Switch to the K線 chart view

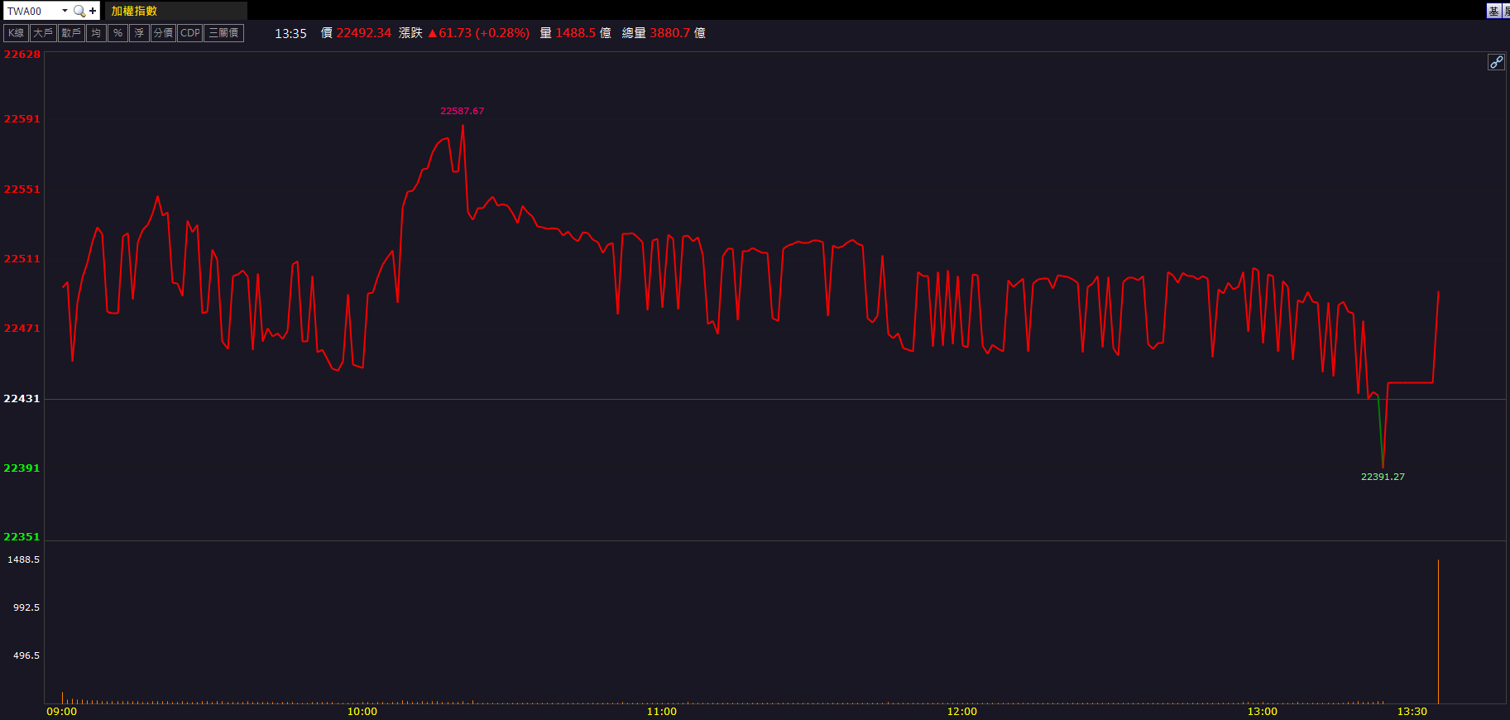coord(16,33)
